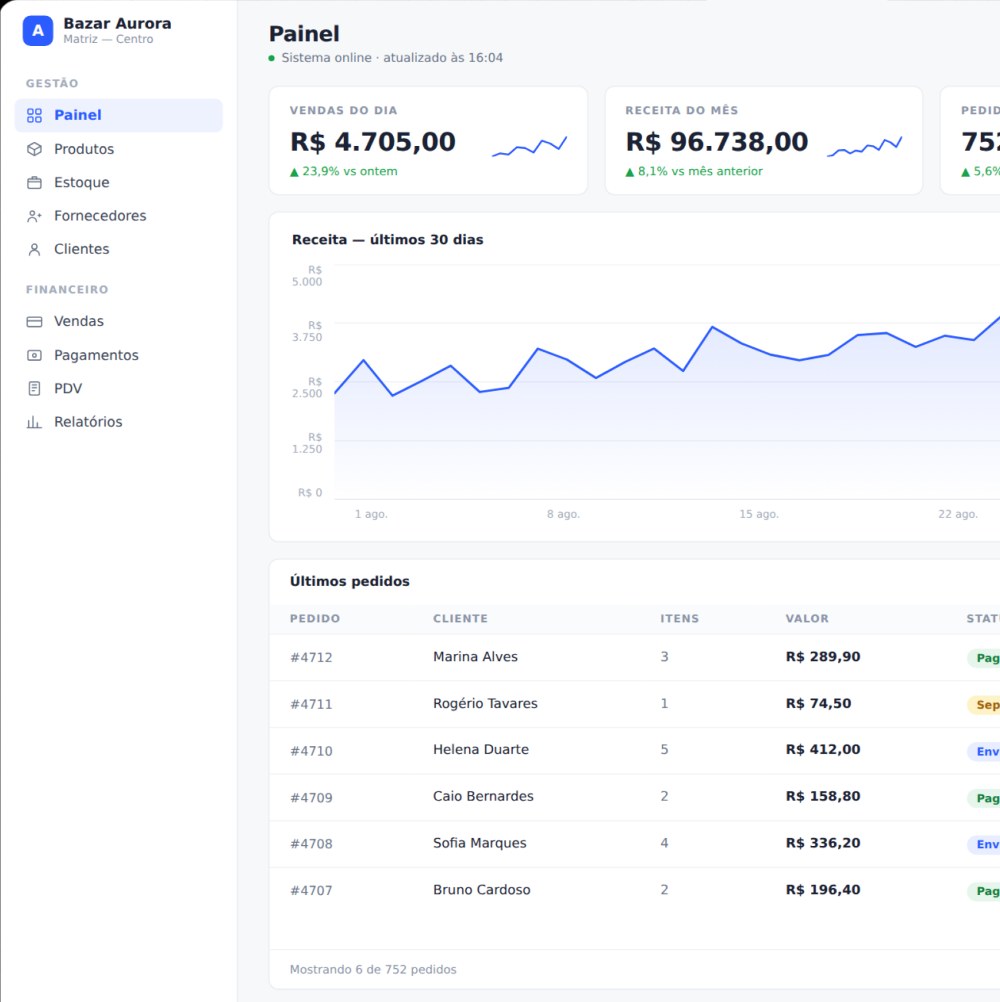1000x1002 pixels.
Task: Click the R$ 4.705,00 daily sales value
Action: pyautogui.click(x=373, y=142)
